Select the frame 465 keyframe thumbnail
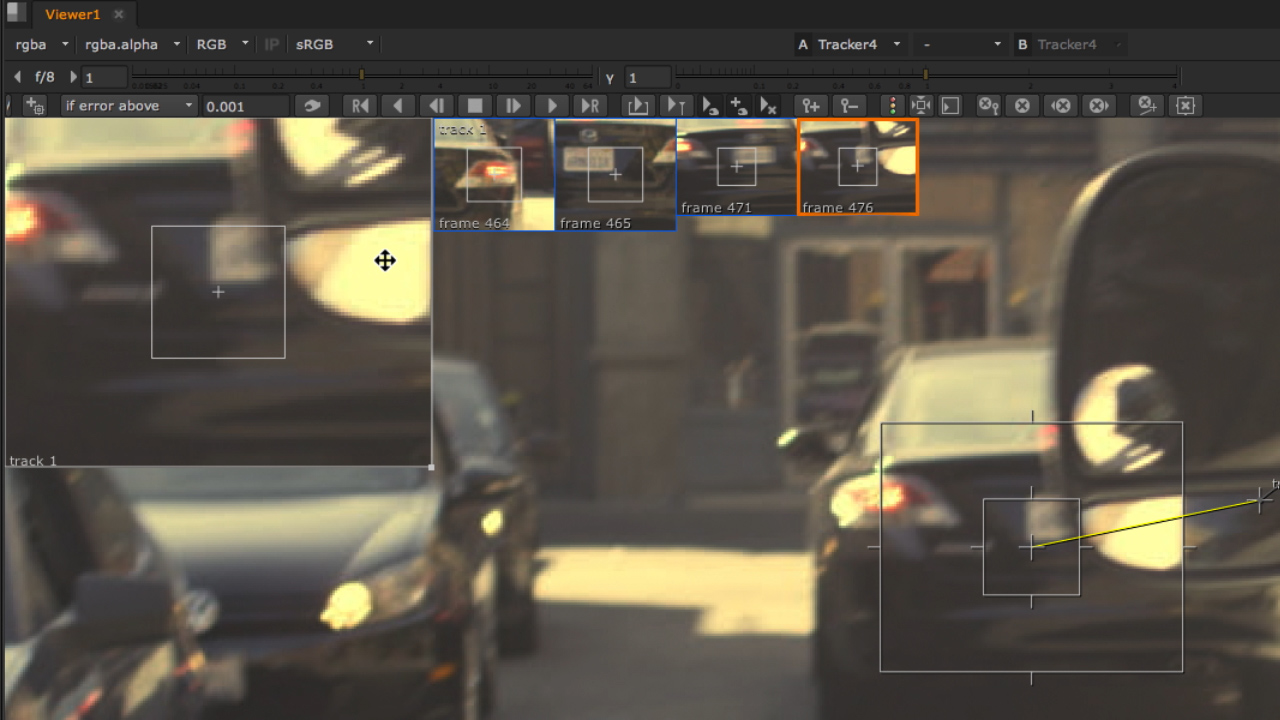The width and height of the screenshot is (1280, 720). 615,176
